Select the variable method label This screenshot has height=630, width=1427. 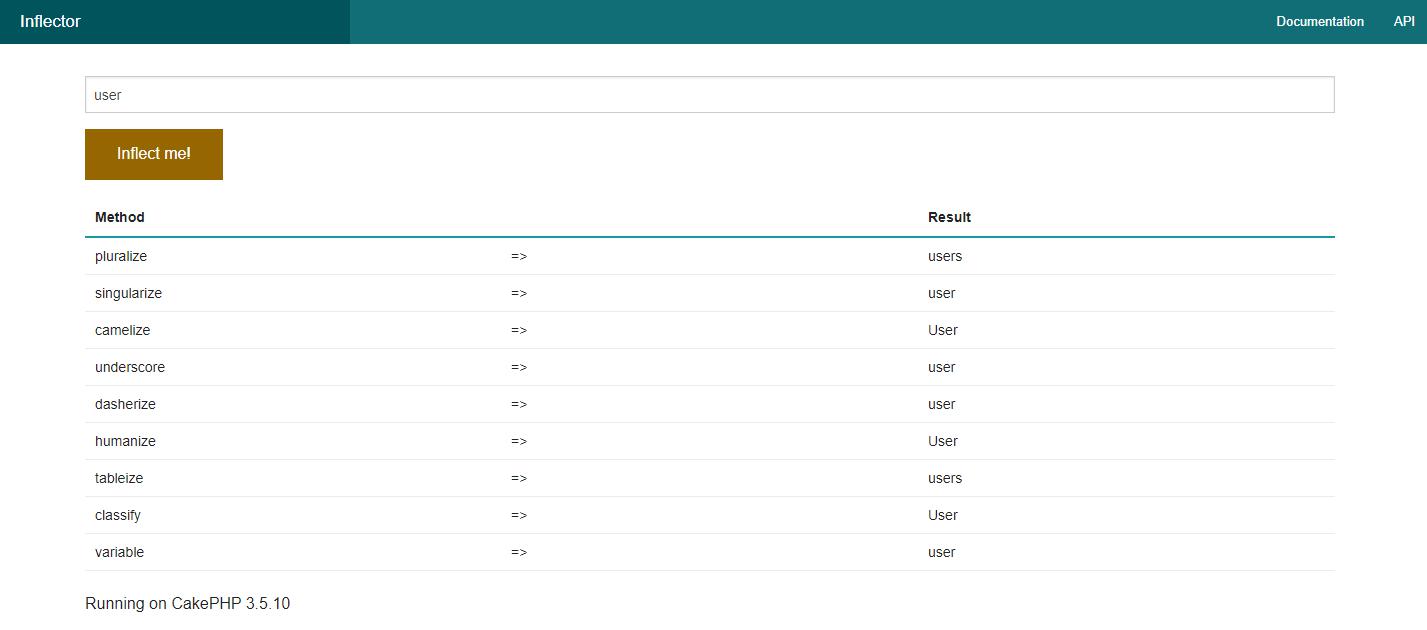tap(119, 552)
